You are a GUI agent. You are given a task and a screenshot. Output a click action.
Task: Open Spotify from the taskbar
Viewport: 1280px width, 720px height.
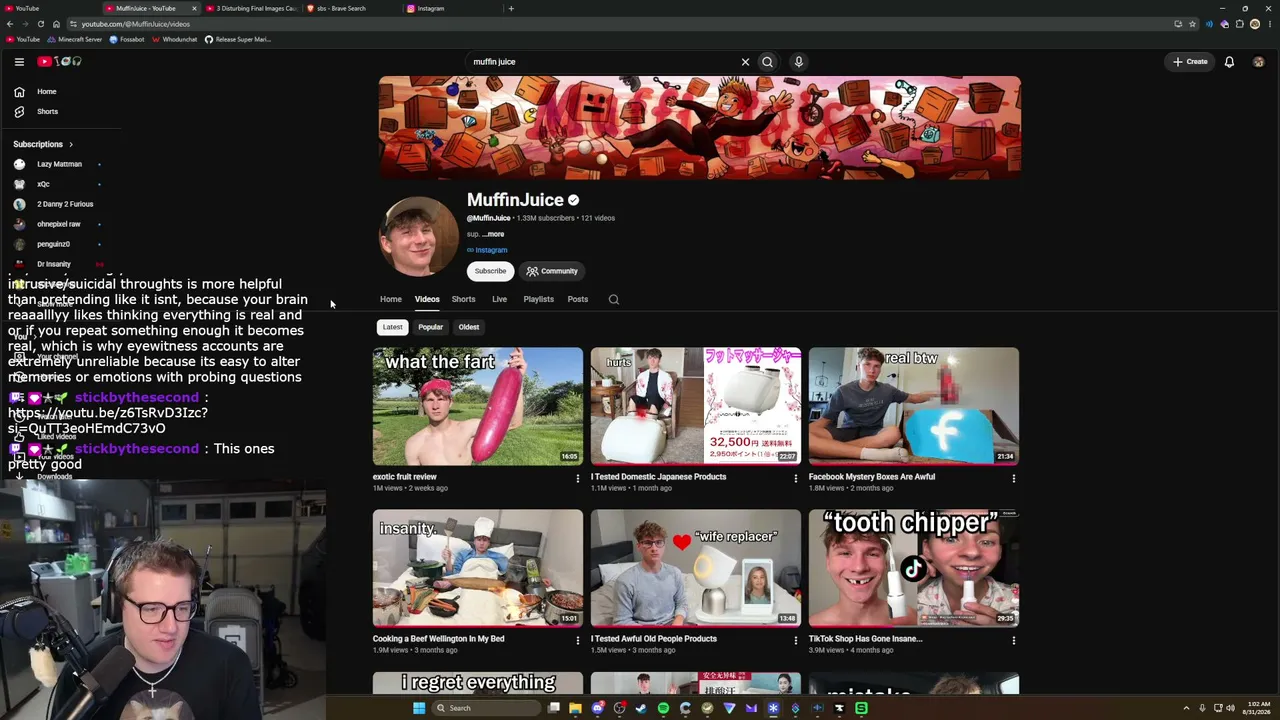click(x=663, y=708)
